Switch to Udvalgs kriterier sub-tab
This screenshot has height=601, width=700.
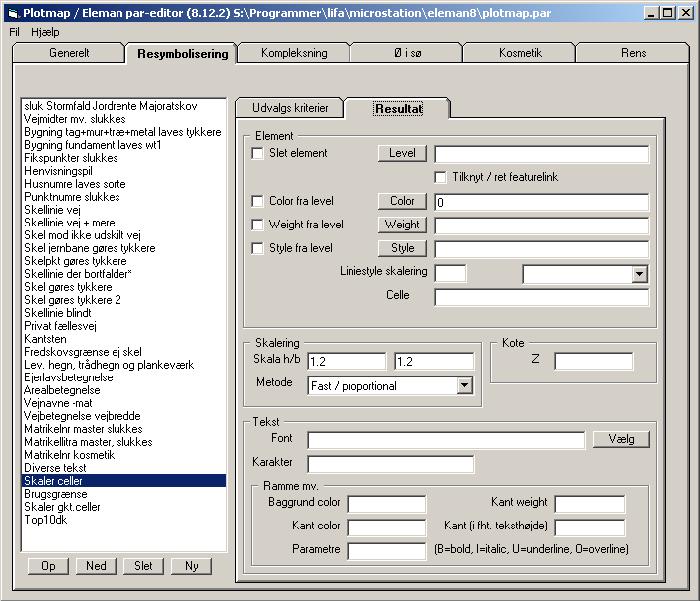coord(290,108)
